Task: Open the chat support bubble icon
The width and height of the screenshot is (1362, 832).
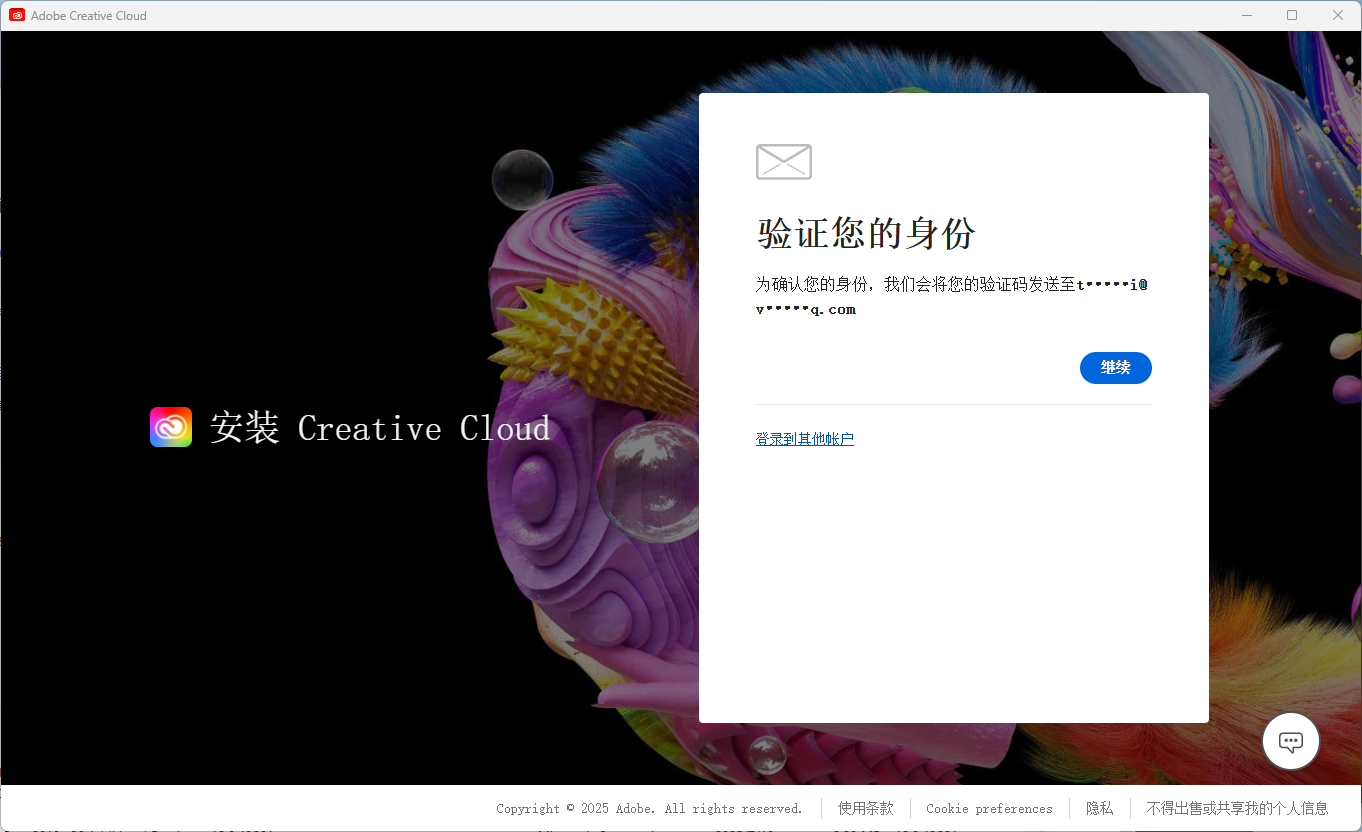Action: click(x=1291, y=741)
